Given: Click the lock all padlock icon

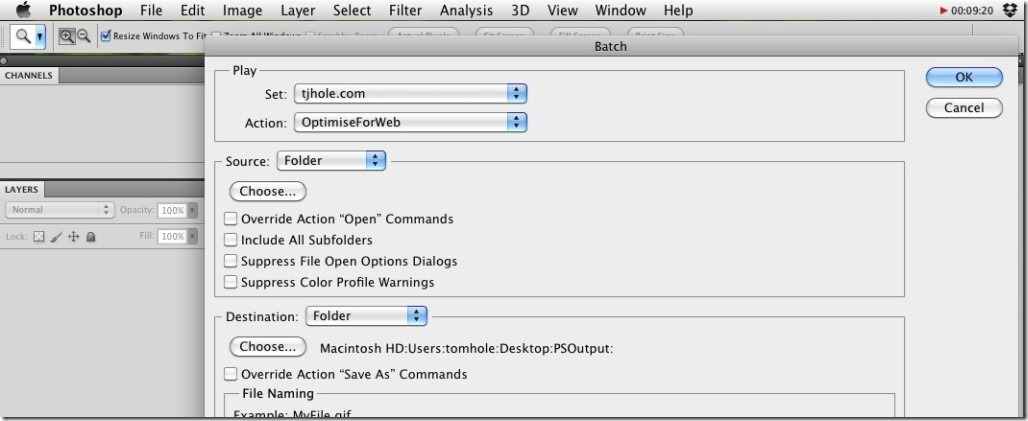Looking at the screenshot, I should (90, 237).
